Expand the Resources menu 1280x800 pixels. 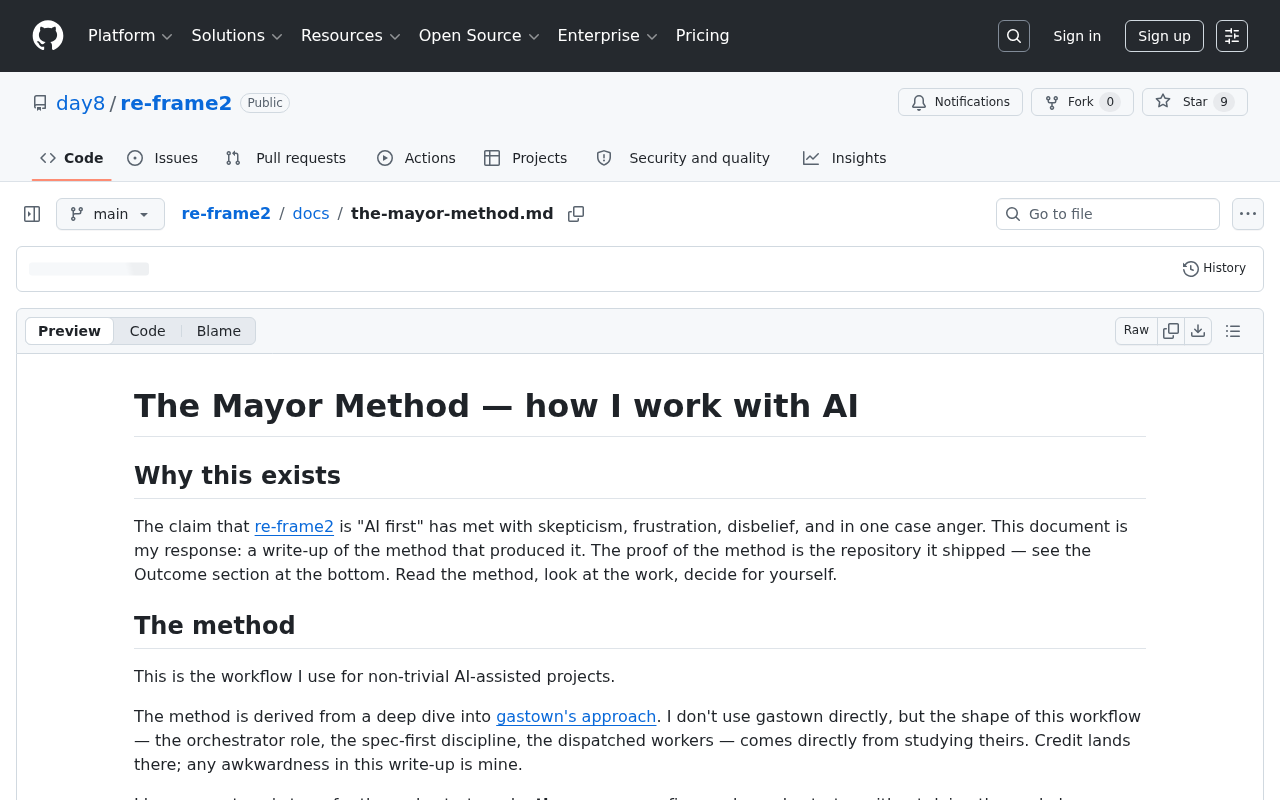[350, 36]
